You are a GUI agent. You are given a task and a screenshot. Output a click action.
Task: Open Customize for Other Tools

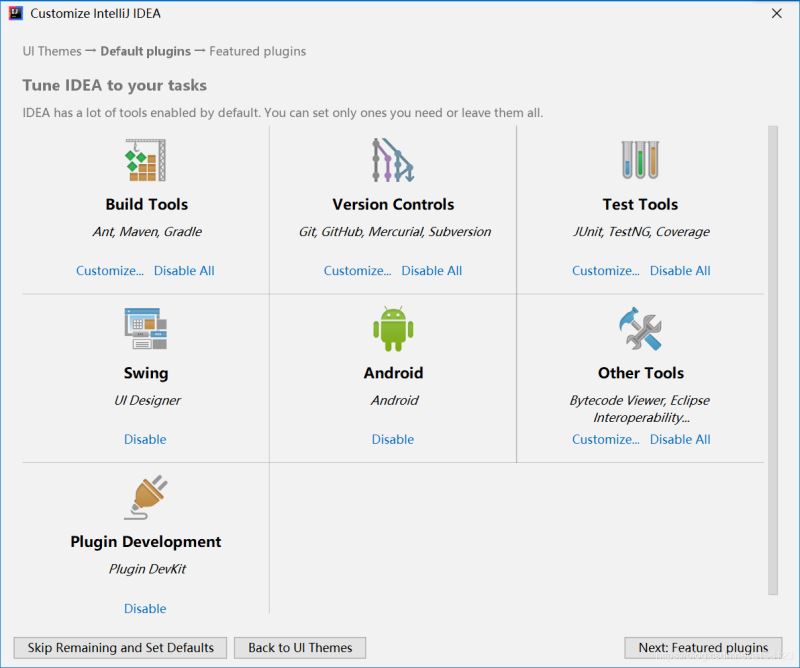[605, 440]
